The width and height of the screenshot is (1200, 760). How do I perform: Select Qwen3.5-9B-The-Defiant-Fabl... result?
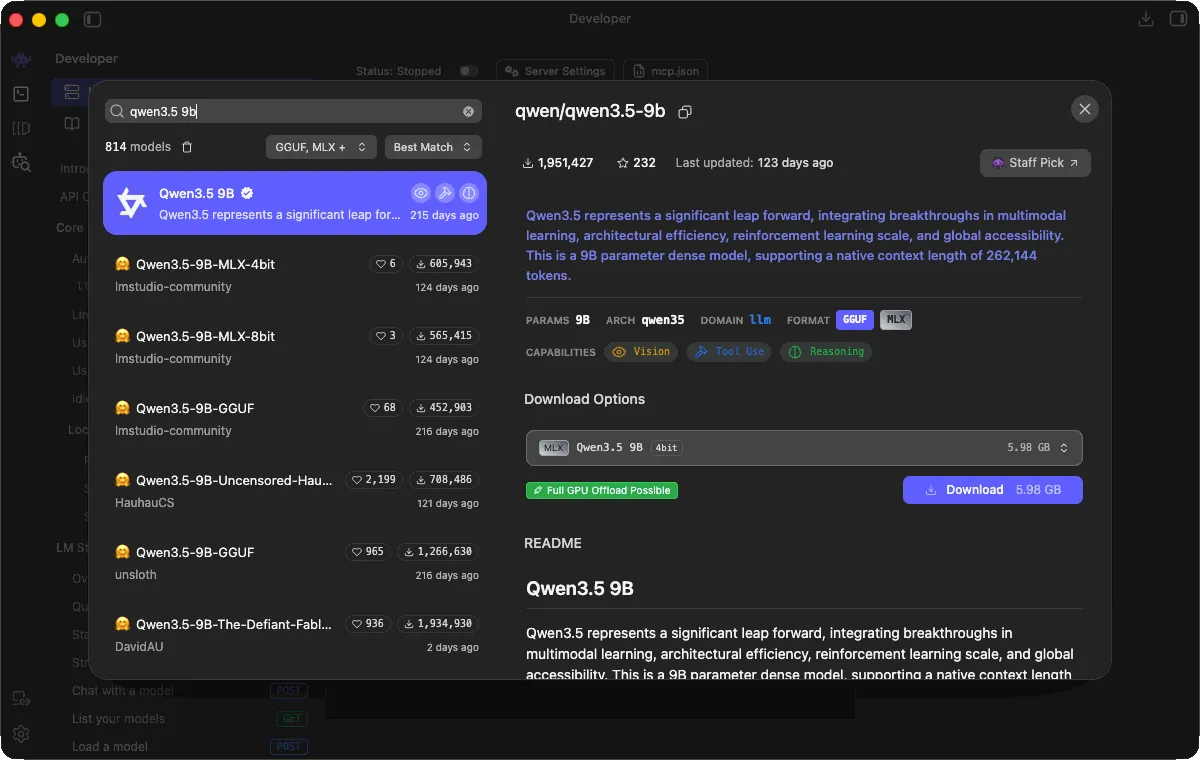tap(295, 635)
